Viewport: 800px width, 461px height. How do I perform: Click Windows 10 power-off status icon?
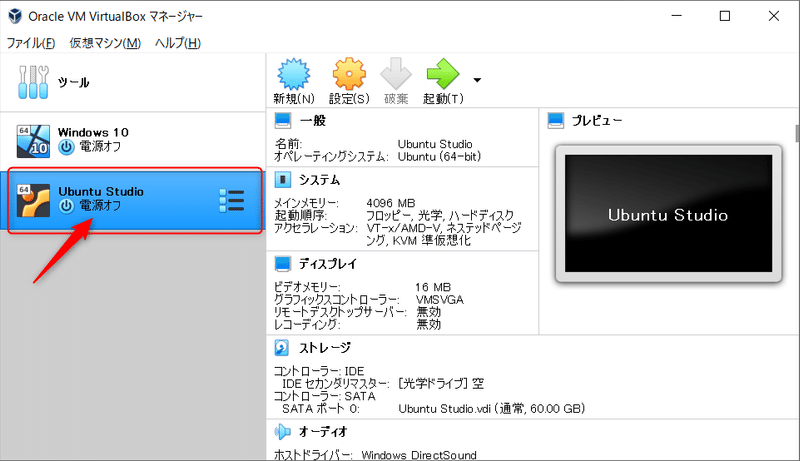[x=66, y=147]
